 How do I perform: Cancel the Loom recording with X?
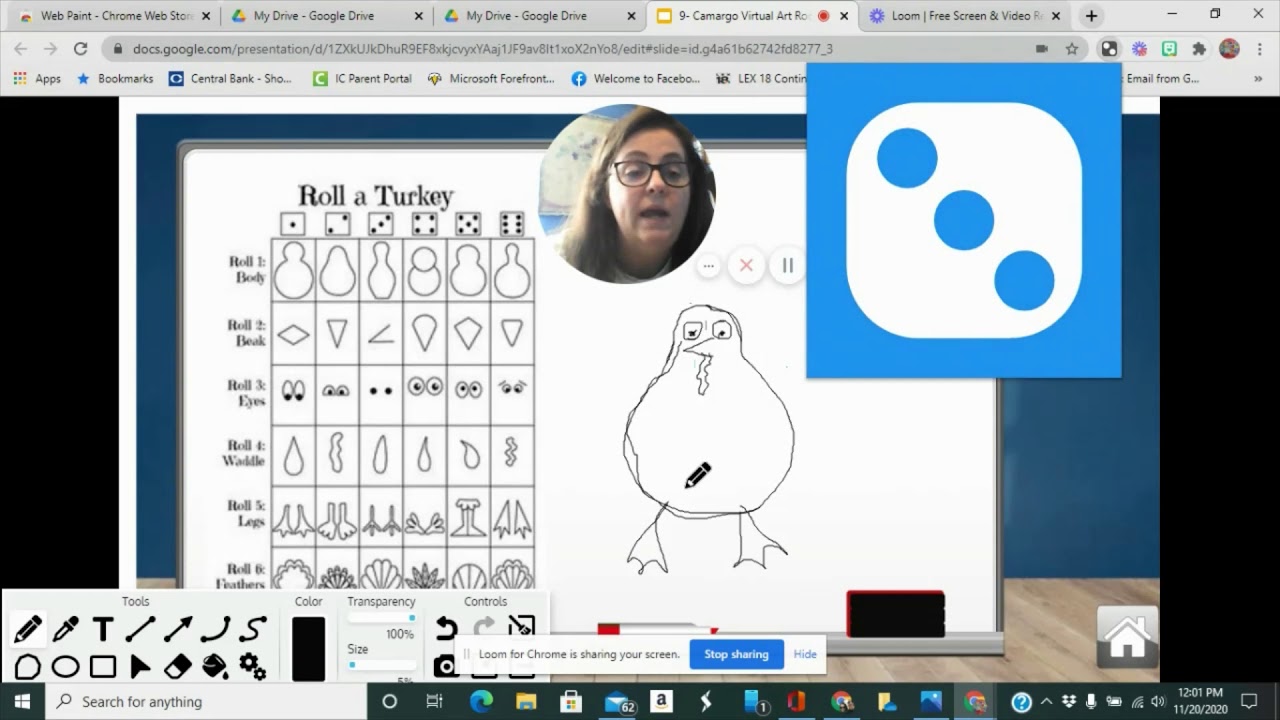coord(746,265)
